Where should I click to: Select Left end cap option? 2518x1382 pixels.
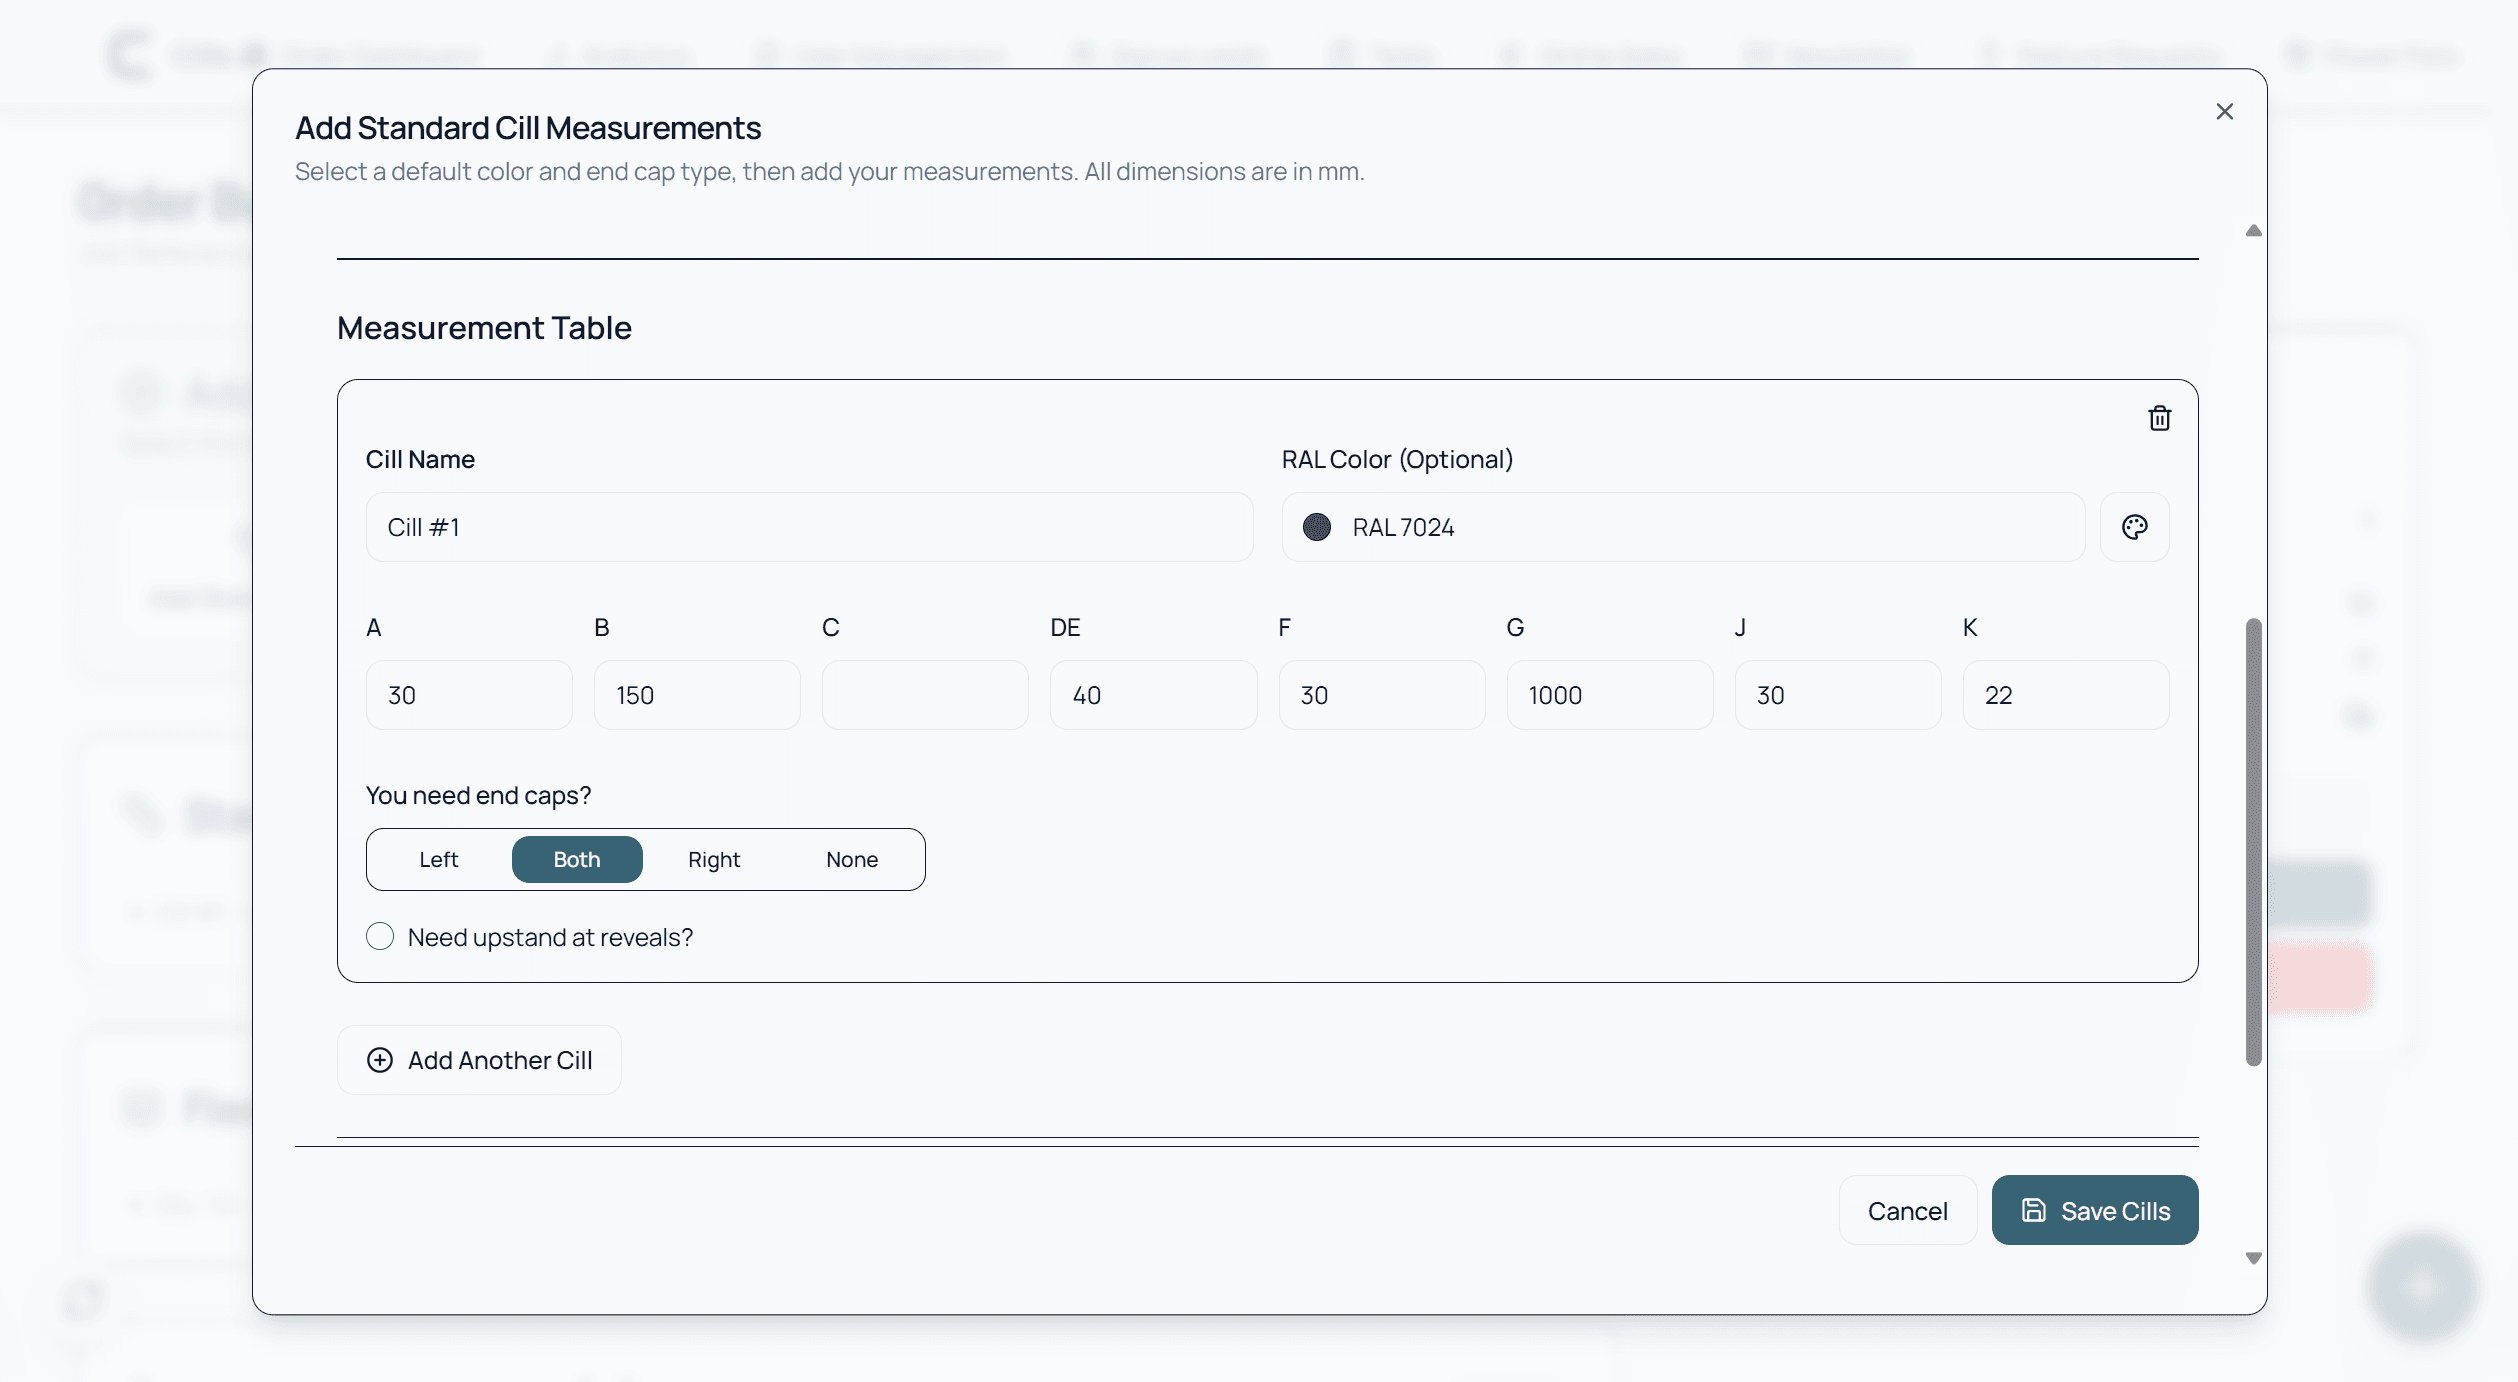438,860
